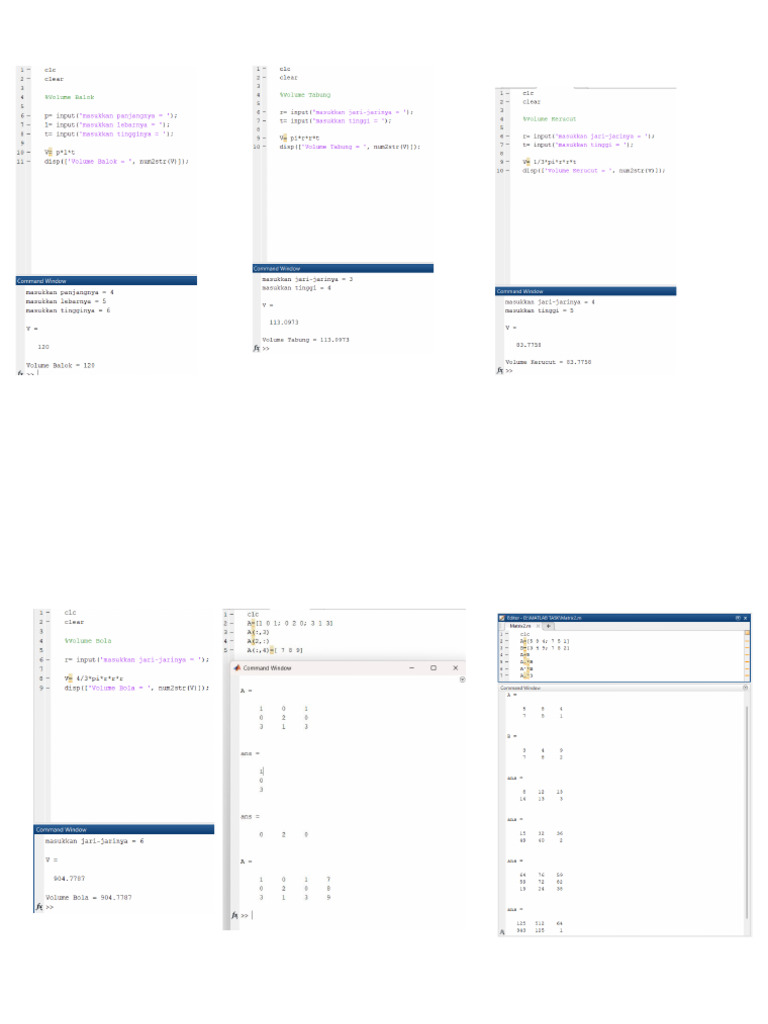Click the 'masukkan tingginya' input code line

click(x=108, y=134)
